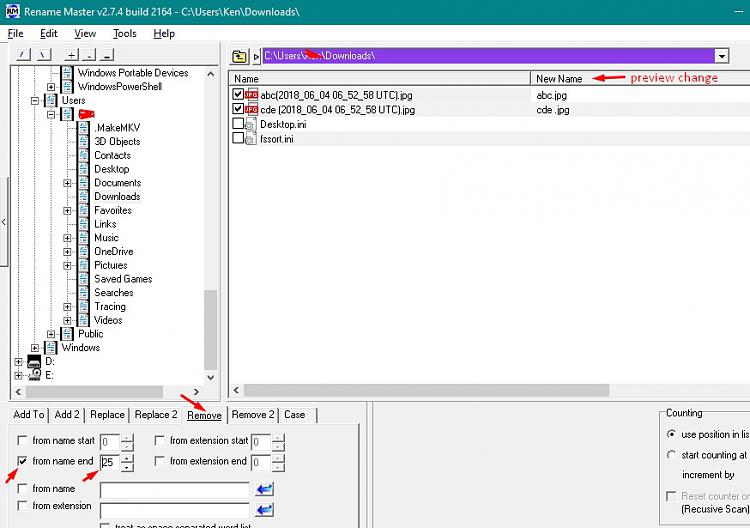Expand the OneDrive tree node
This screenshot has width=750, height=528.
pyautogui.click(x=67, y=252)
